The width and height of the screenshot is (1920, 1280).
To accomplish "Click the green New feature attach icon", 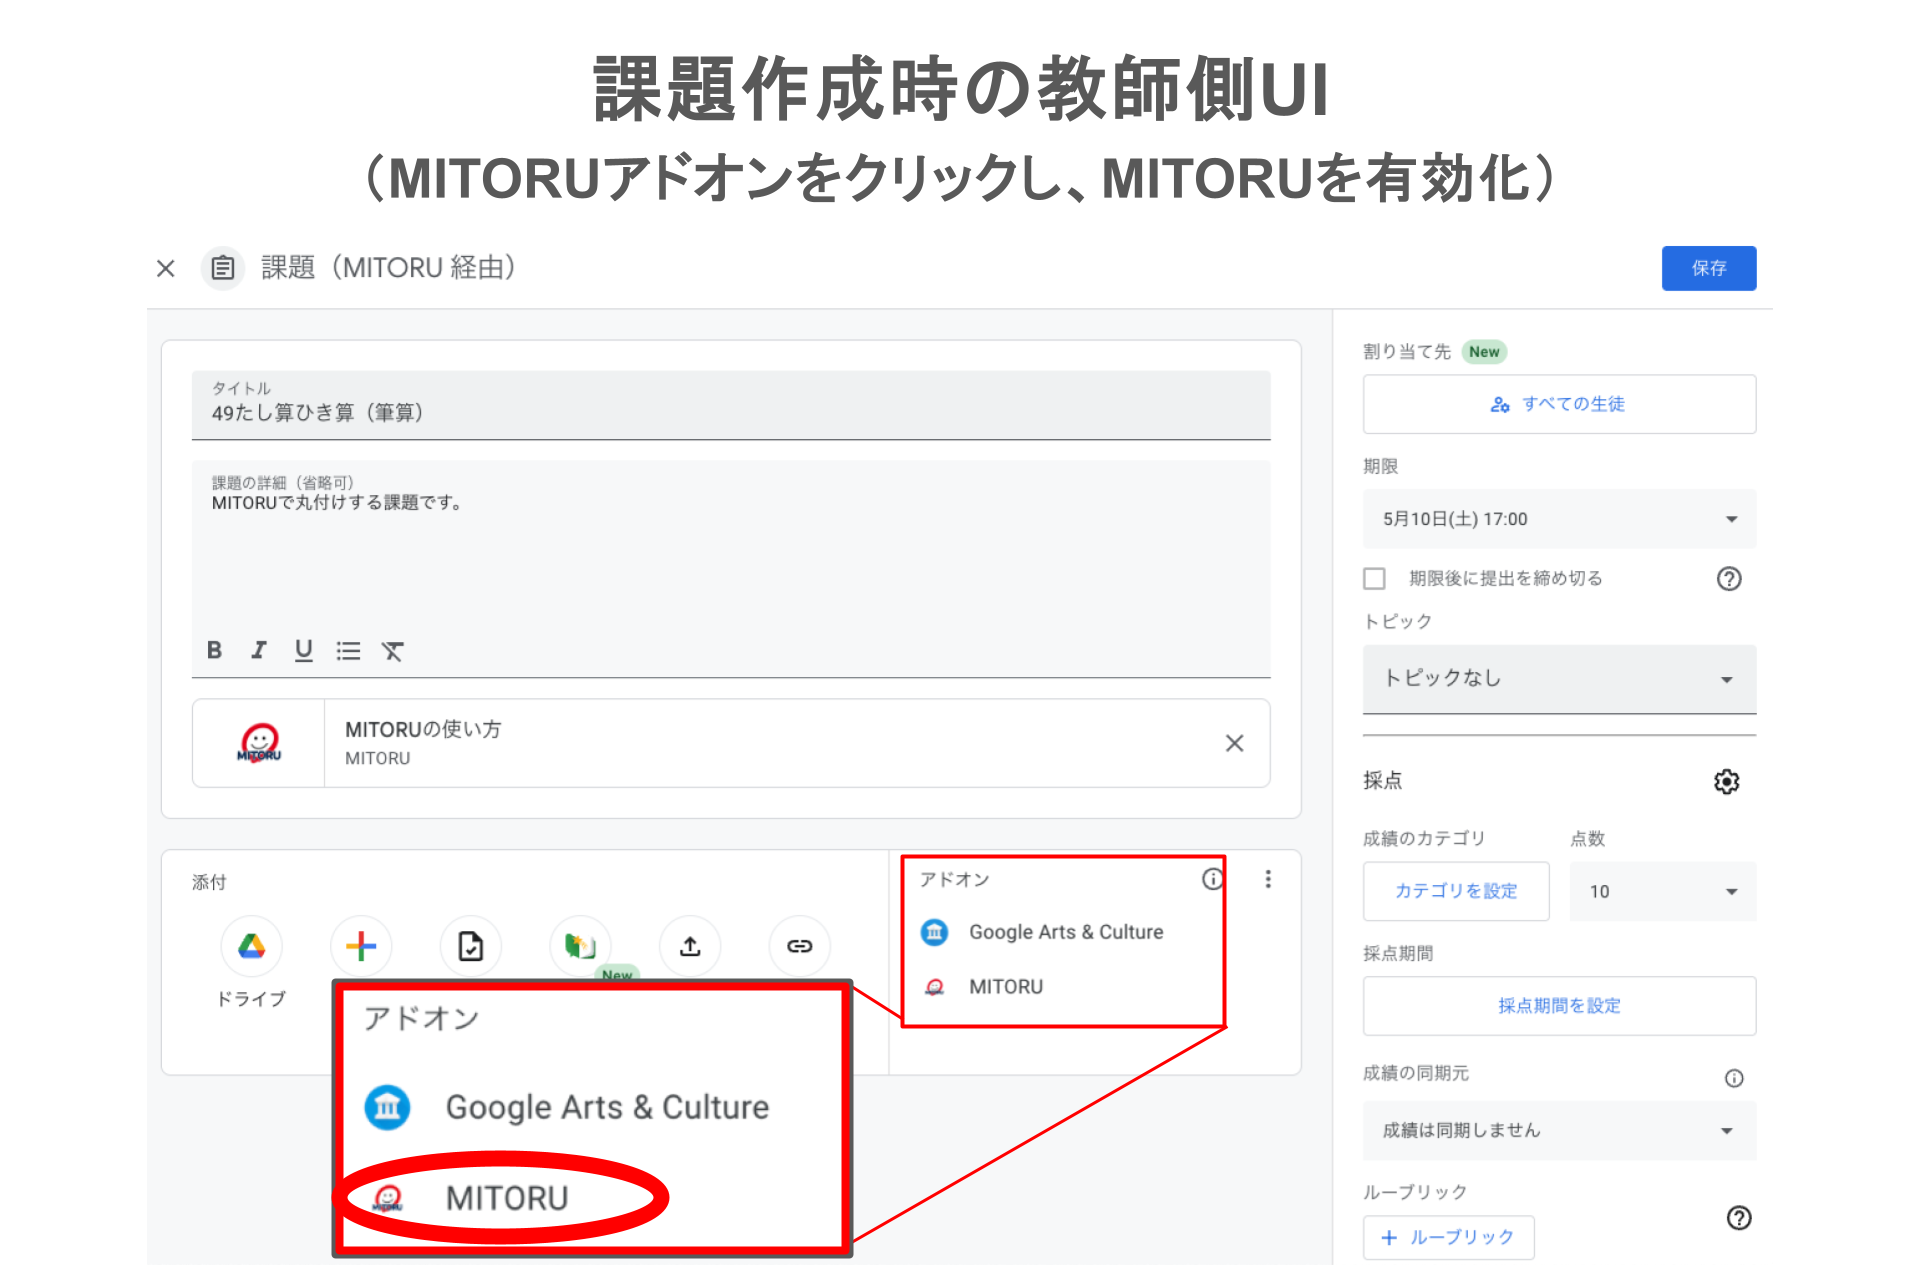I will tap(580, 945).
